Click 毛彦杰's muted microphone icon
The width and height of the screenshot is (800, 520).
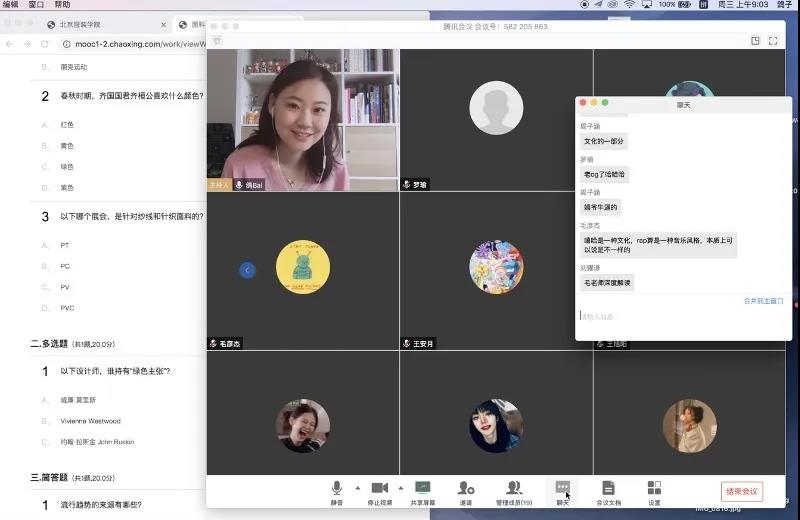[x=213, y=343]
